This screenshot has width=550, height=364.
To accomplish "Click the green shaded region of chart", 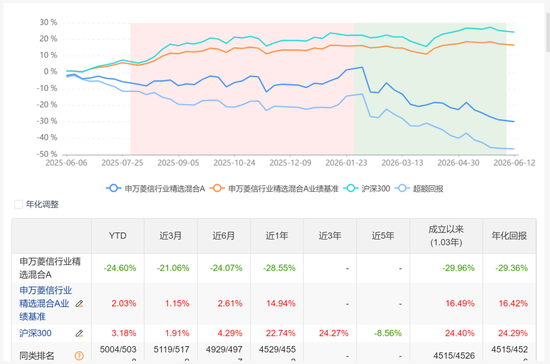I will [430, 88].
